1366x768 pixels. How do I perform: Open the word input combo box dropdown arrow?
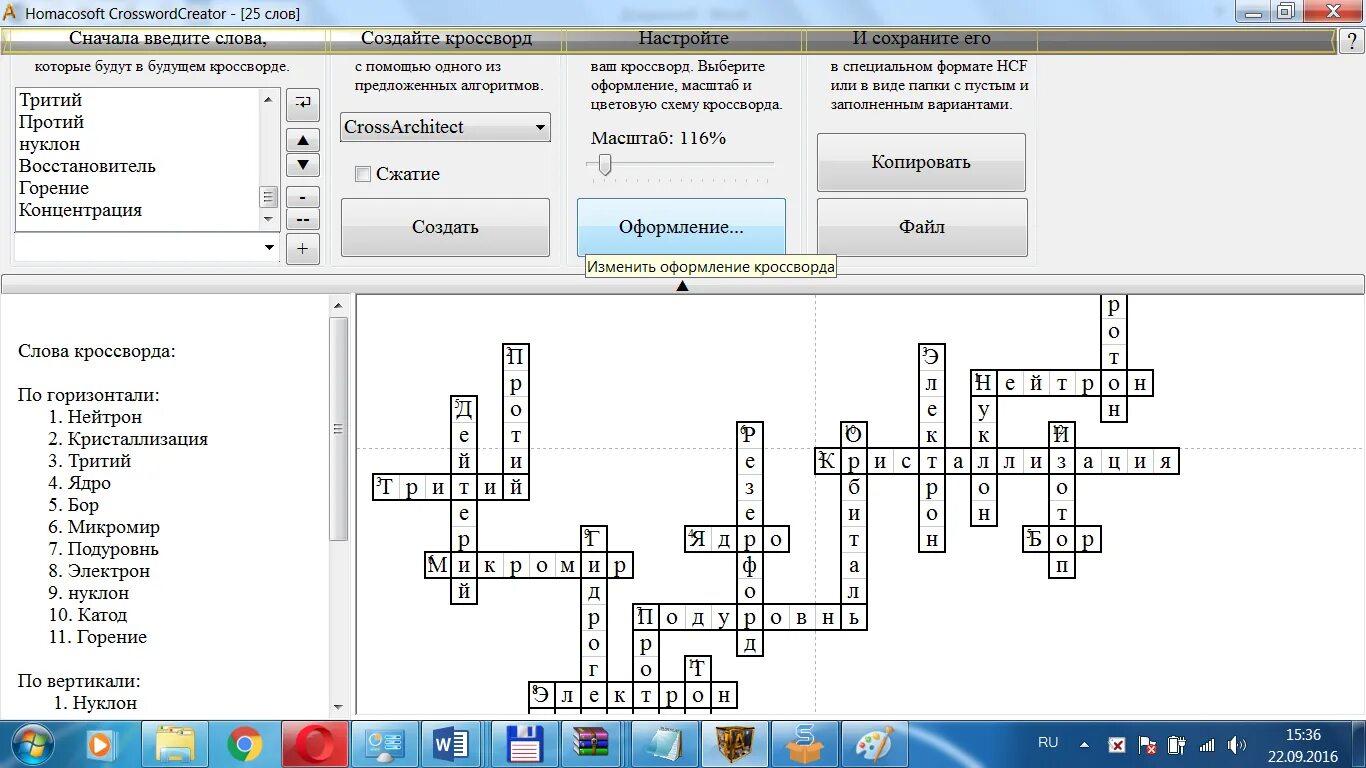coord(268,247)
